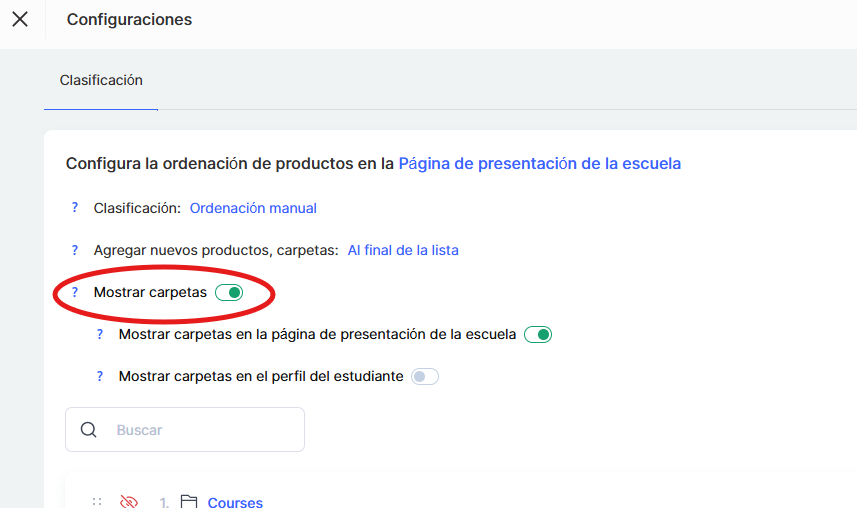Click the drag handle on the Courses row
This screenshot has width=857, height=508.
(x=97, y=502)
